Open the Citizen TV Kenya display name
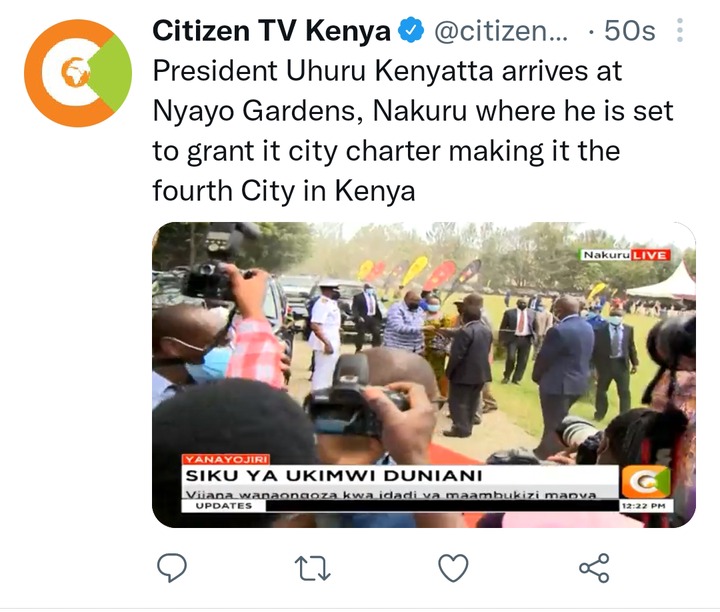The image size is (720, 612). (x=271, y=31)
